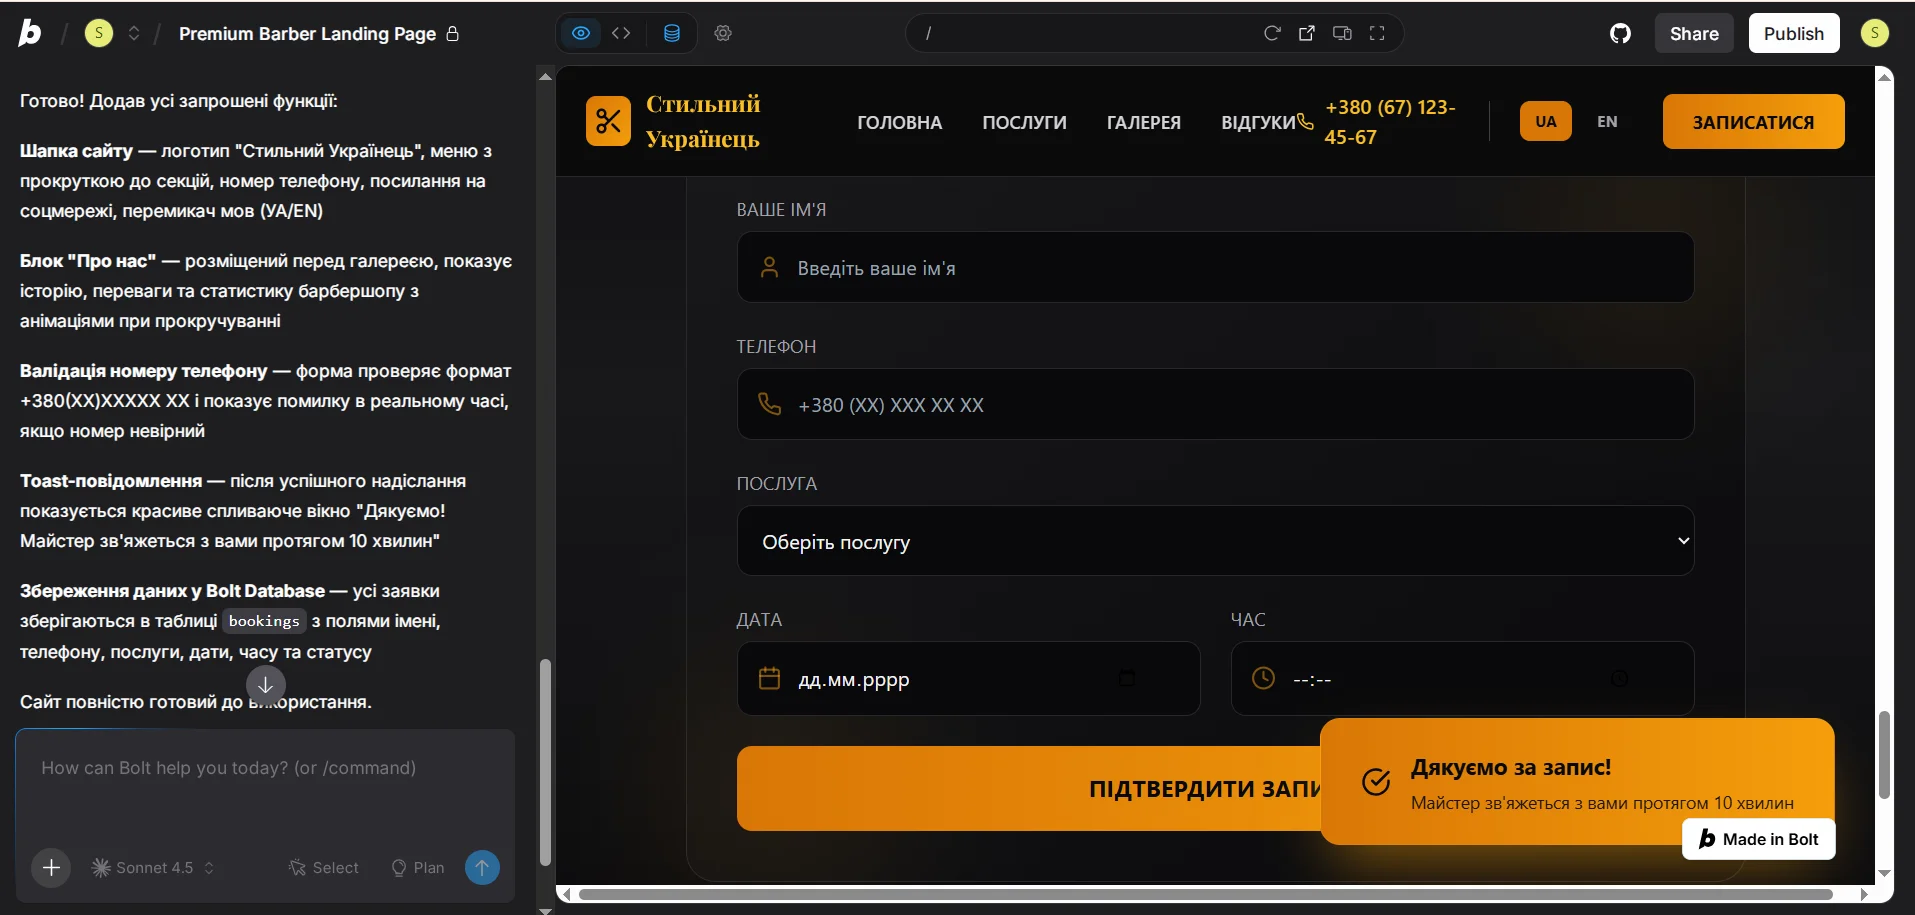Click the ГАЛЕРЕЯ navigation item
This screenshot has height=915, width=1915.
[1143, 122]
